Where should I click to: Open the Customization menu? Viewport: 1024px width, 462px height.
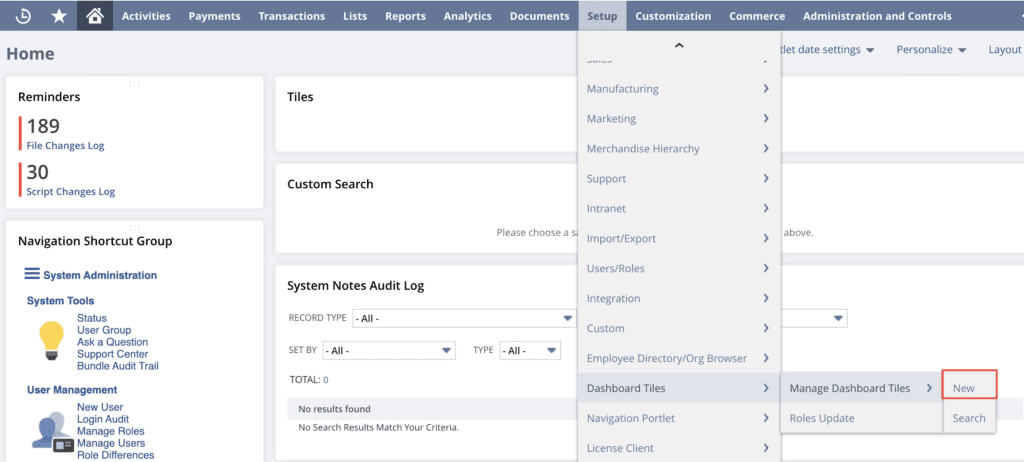(x=673, y=16)
